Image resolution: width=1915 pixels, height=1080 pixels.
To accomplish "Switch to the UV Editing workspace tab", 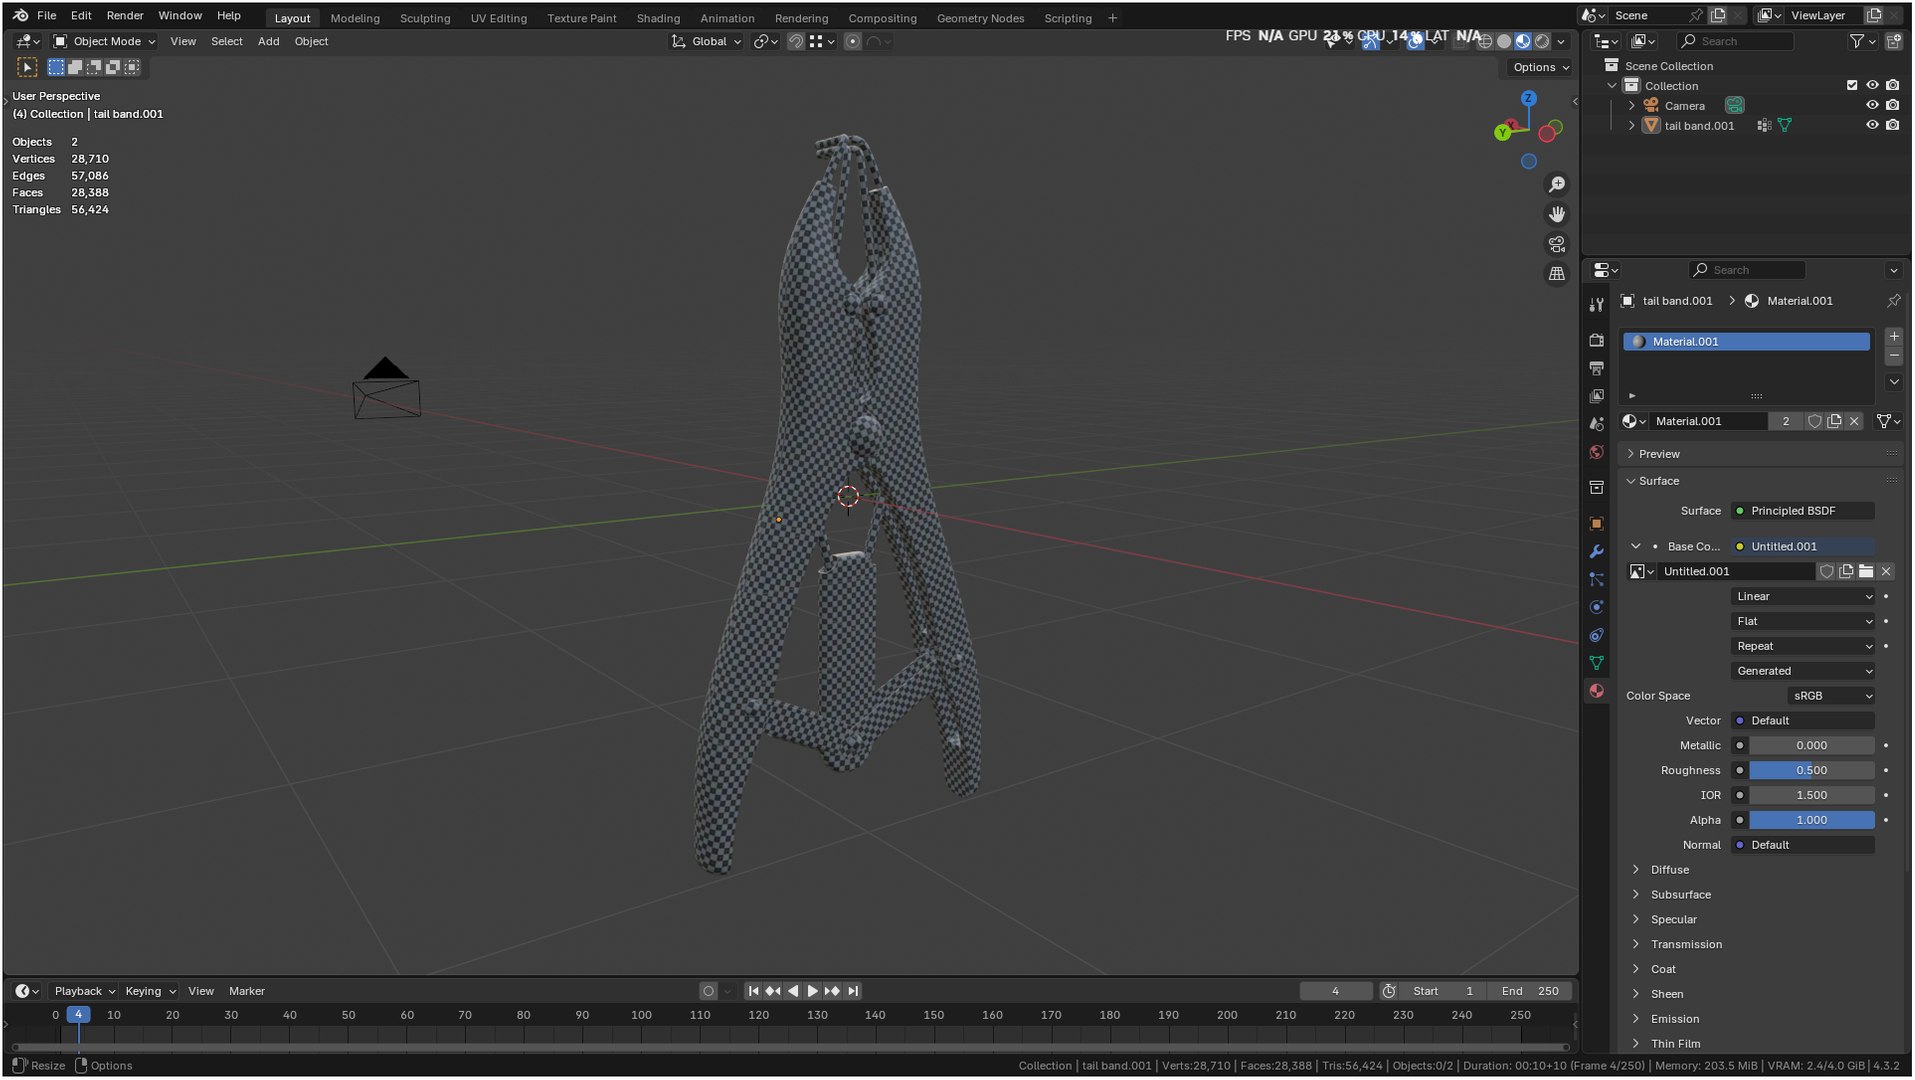I will point(499,18).
